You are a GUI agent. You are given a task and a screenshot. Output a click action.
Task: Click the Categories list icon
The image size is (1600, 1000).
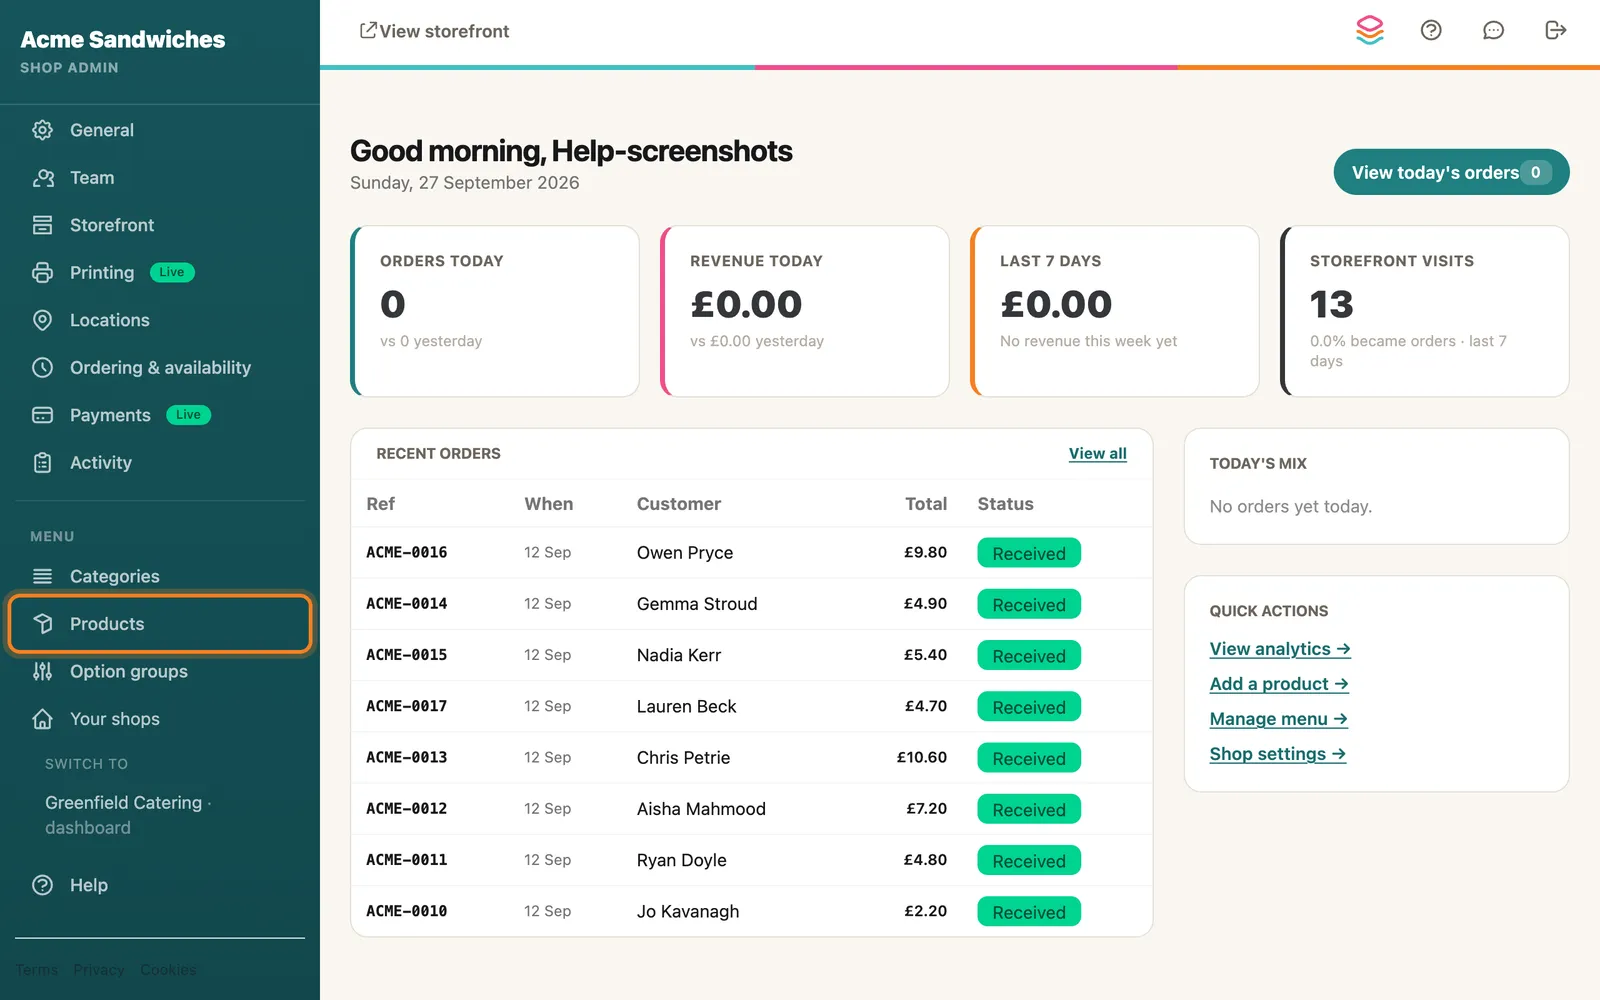click(42, 576)
